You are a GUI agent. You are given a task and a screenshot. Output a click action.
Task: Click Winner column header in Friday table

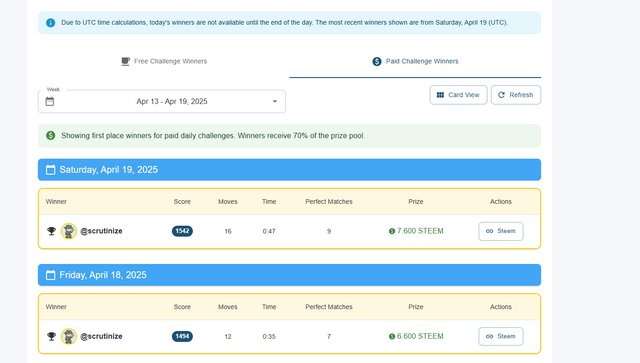(56, 307)
